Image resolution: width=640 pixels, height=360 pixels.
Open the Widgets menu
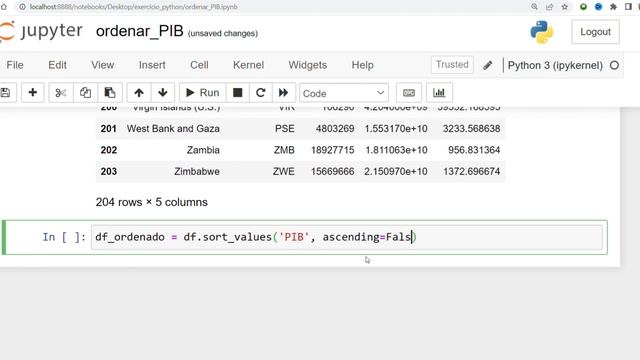(308, 65)
